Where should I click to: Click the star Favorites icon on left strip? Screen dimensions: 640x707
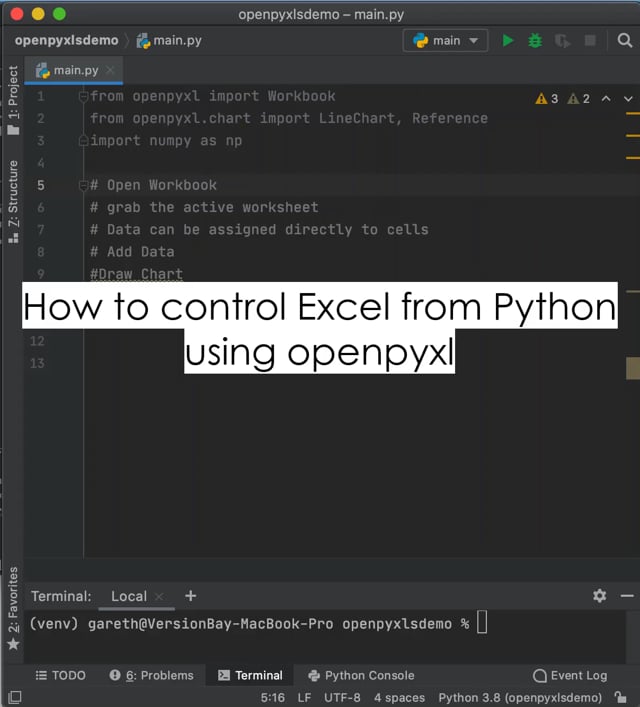[13, 644]
